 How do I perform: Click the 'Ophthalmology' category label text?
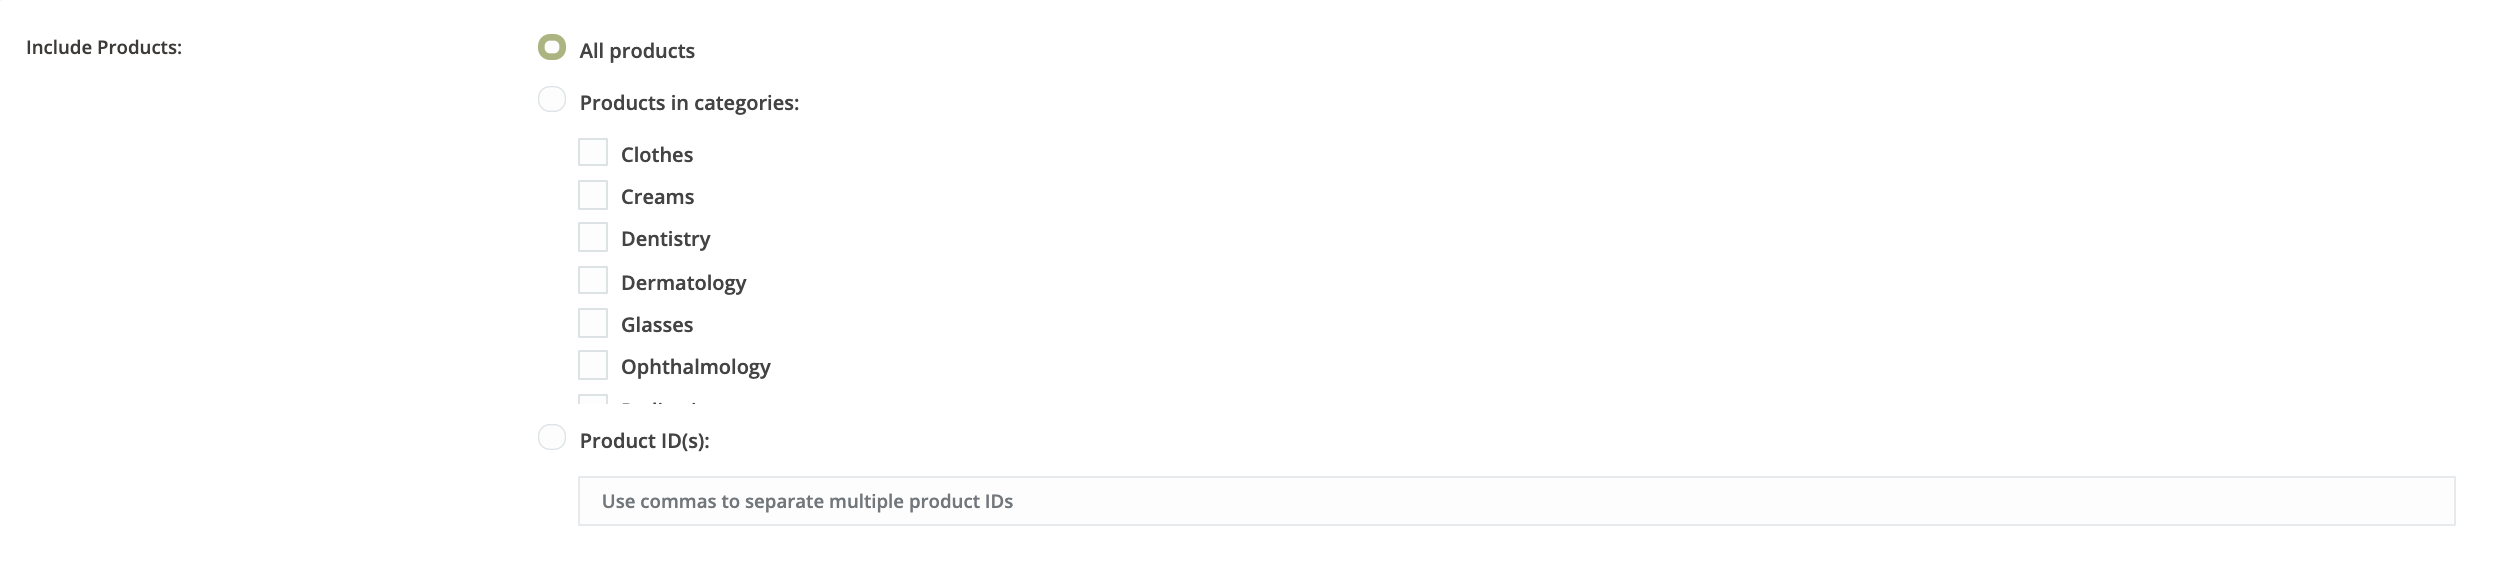tap(695, 367)
